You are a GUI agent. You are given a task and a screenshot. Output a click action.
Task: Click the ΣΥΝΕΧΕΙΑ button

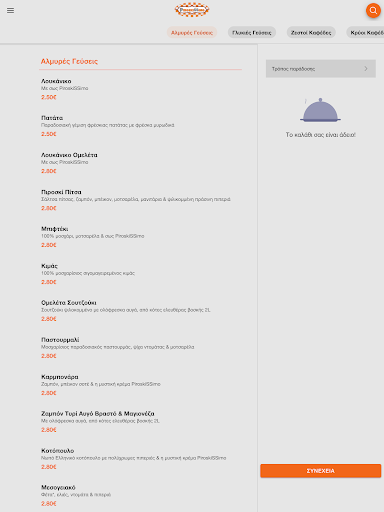[x=321, y=471]
